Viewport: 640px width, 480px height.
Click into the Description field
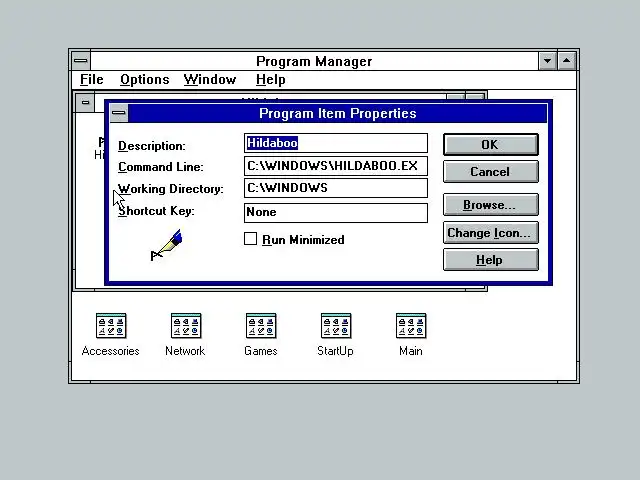[336, 143]
